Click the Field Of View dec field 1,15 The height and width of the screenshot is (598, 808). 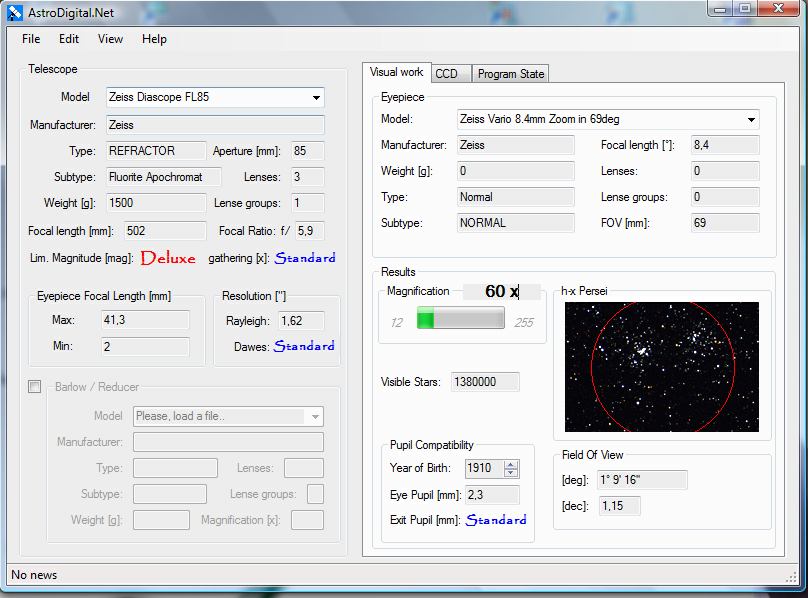619,506
